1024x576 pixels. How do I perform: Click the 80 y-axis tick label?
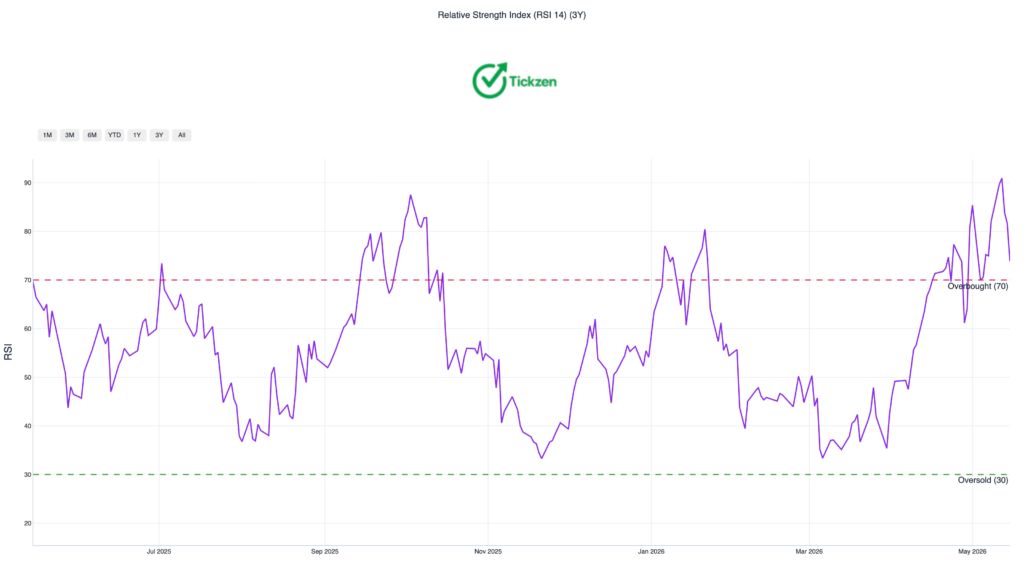(x=27, y=232)
